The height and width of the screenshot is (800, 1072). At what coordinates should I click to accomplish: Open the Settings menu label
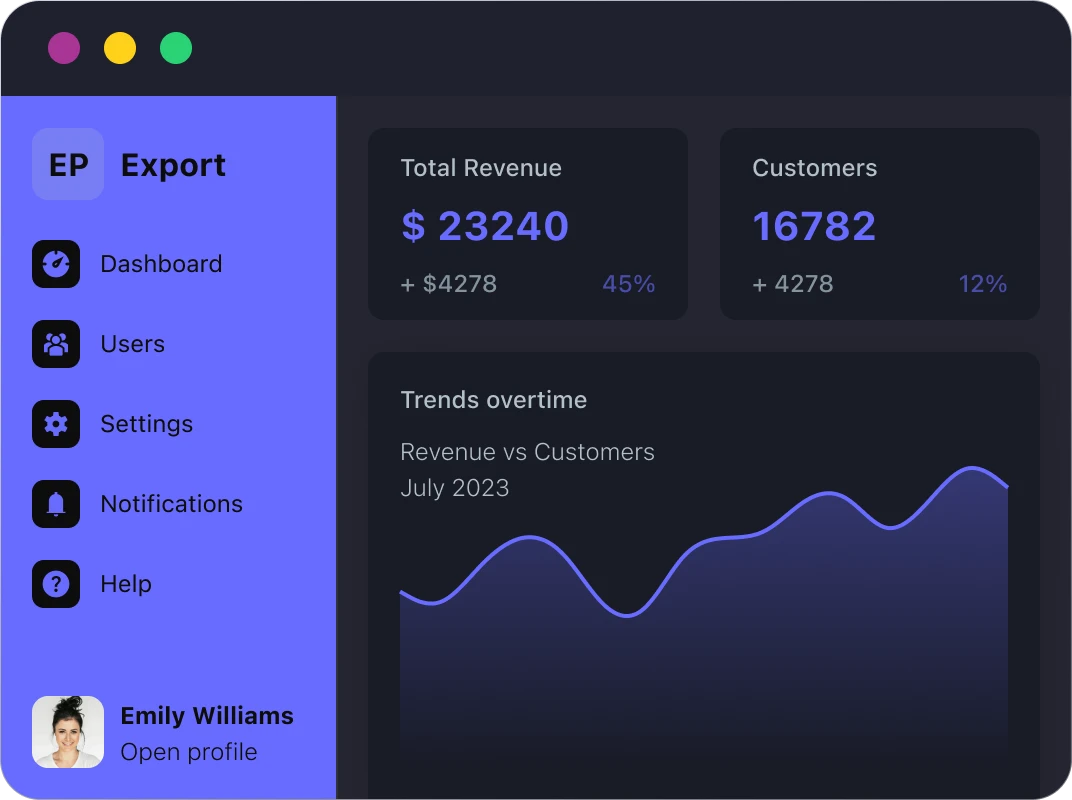click(146, 424)
